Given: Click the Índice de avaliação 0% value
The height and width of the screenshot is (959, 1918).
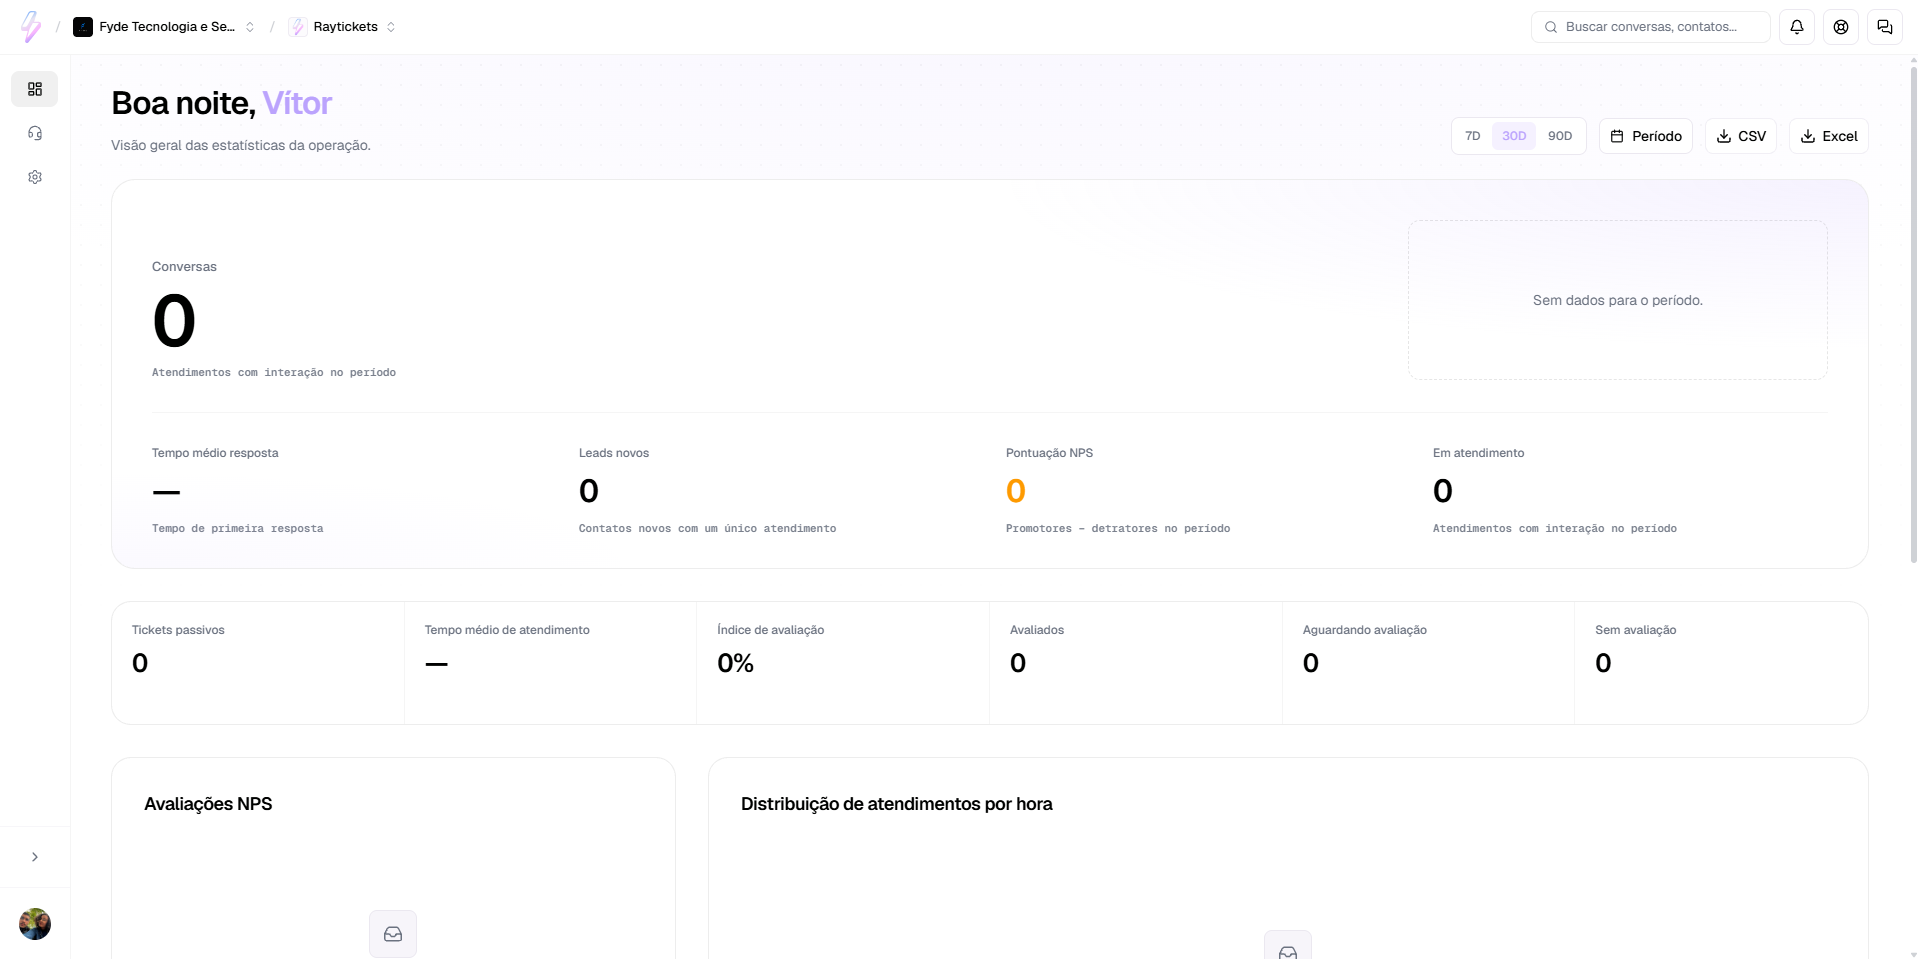Looking at the screenshot, I should point(735,663).
